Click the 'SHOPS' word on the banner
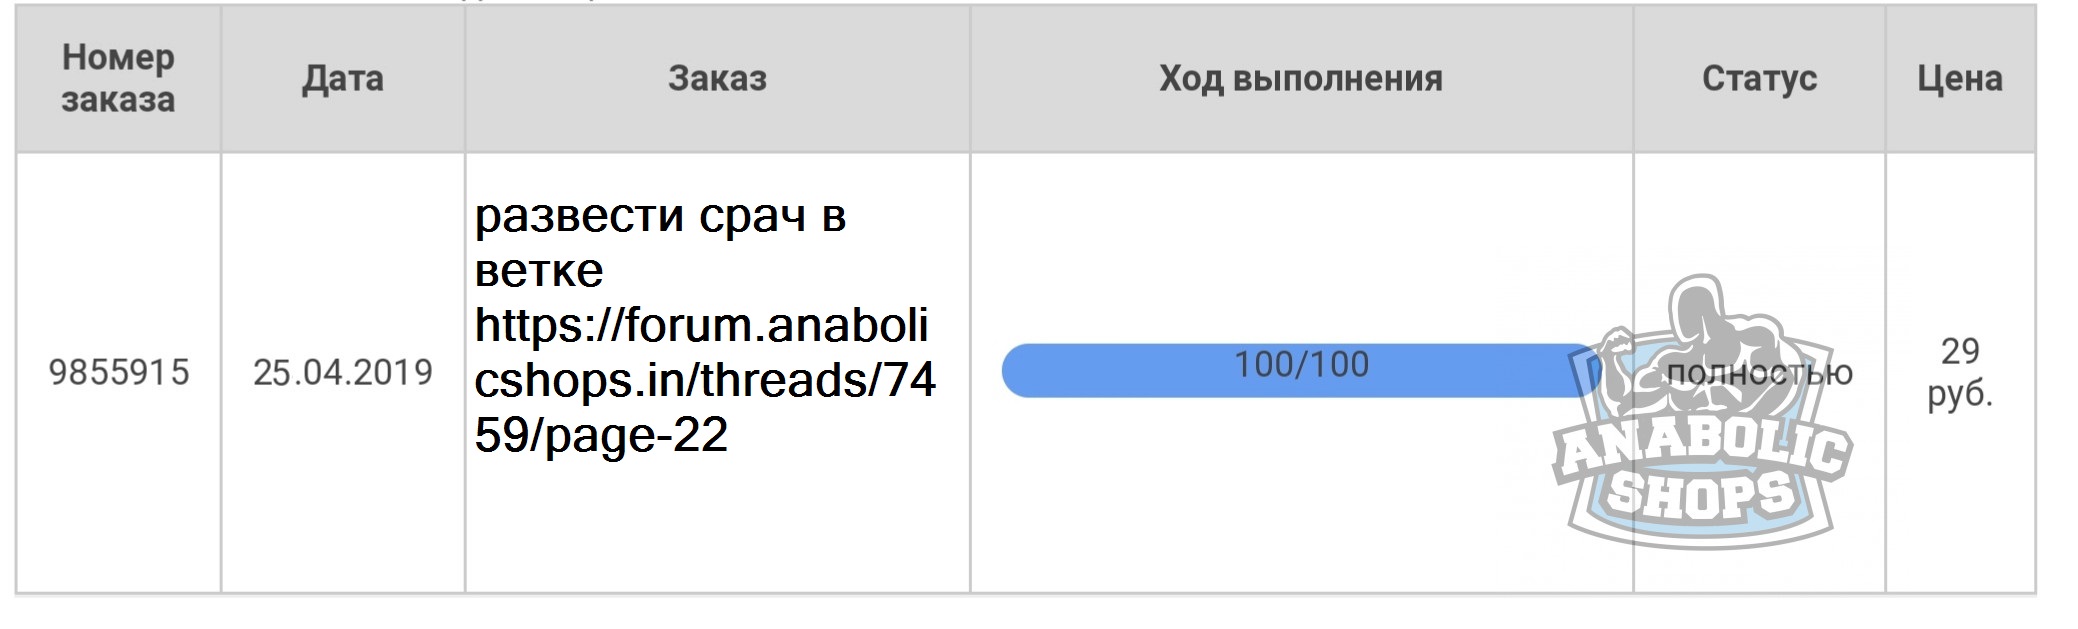 point(1702,495)
